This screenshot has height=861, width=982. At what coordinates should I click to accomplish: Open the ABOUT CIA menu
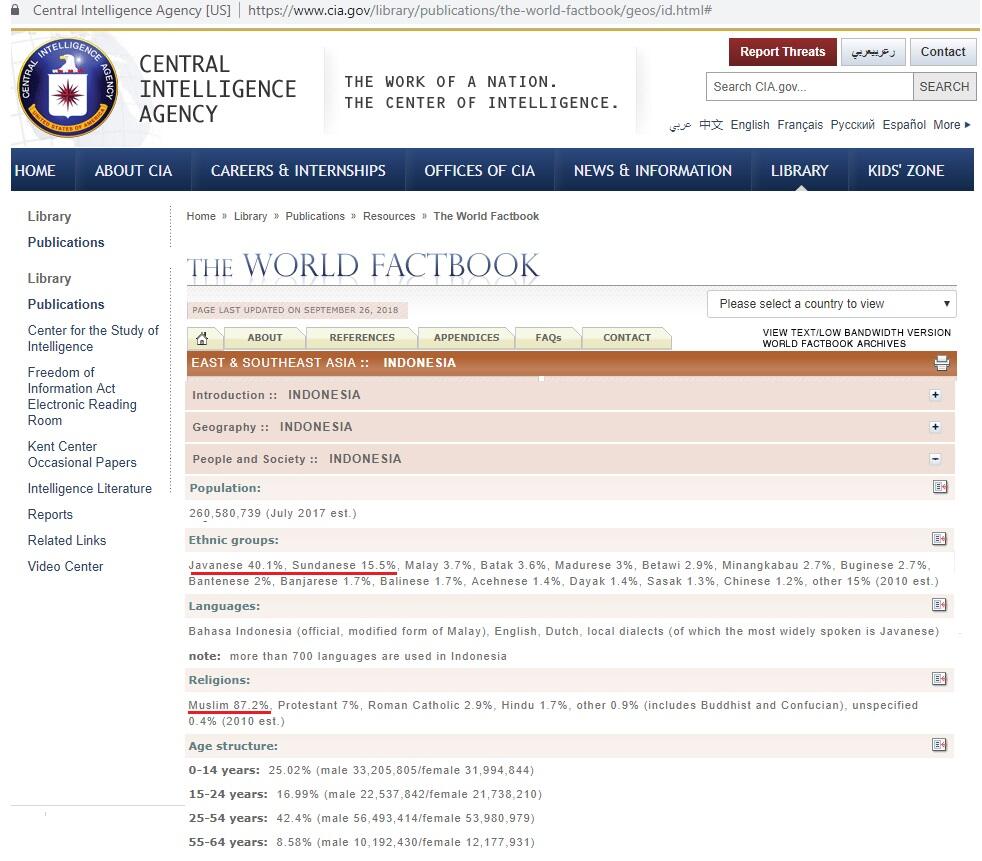(133, 170)
